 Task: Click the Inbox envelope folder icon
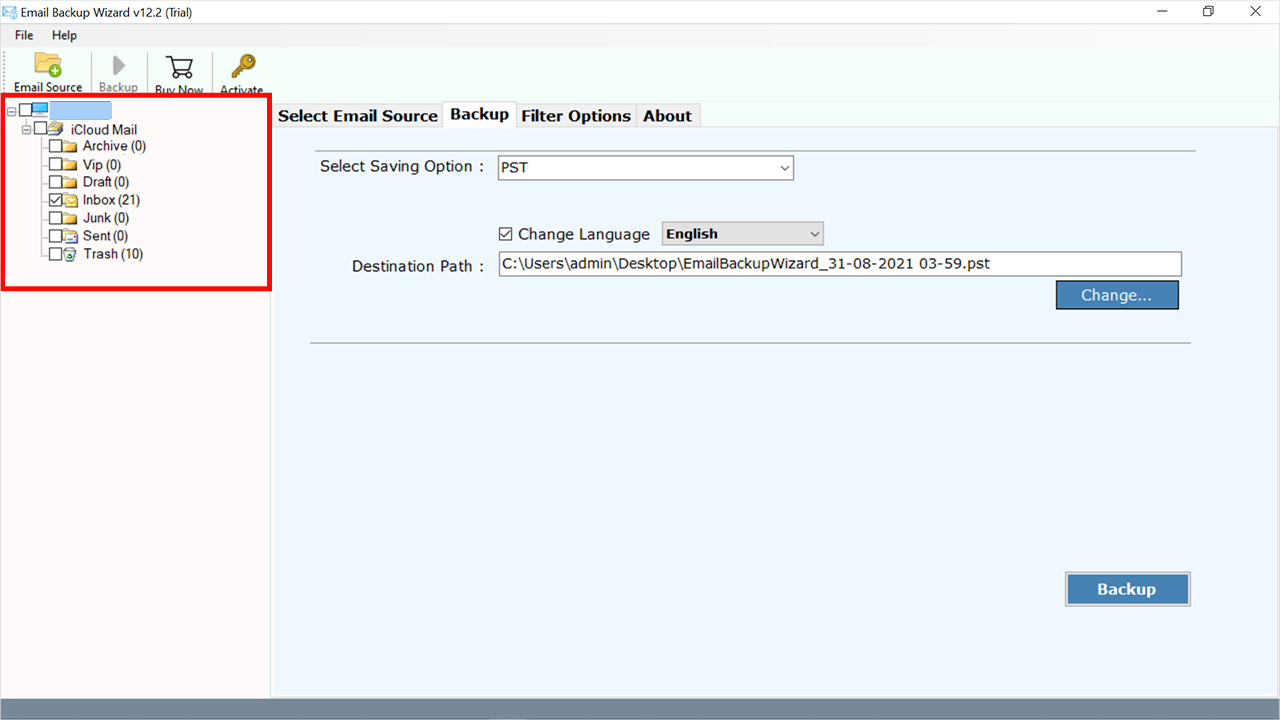[x=70, y=200]
